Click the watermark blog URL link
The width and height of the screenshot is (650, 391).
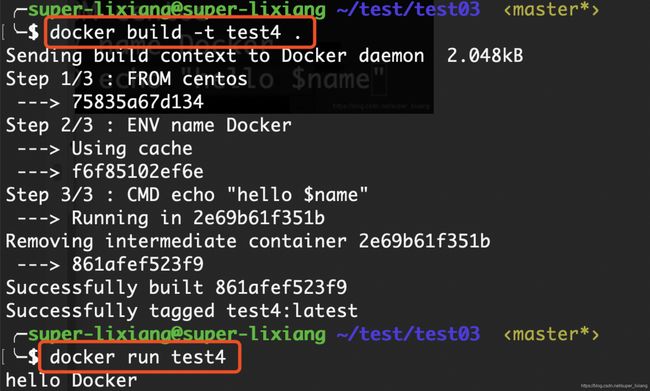pos(614,386)
